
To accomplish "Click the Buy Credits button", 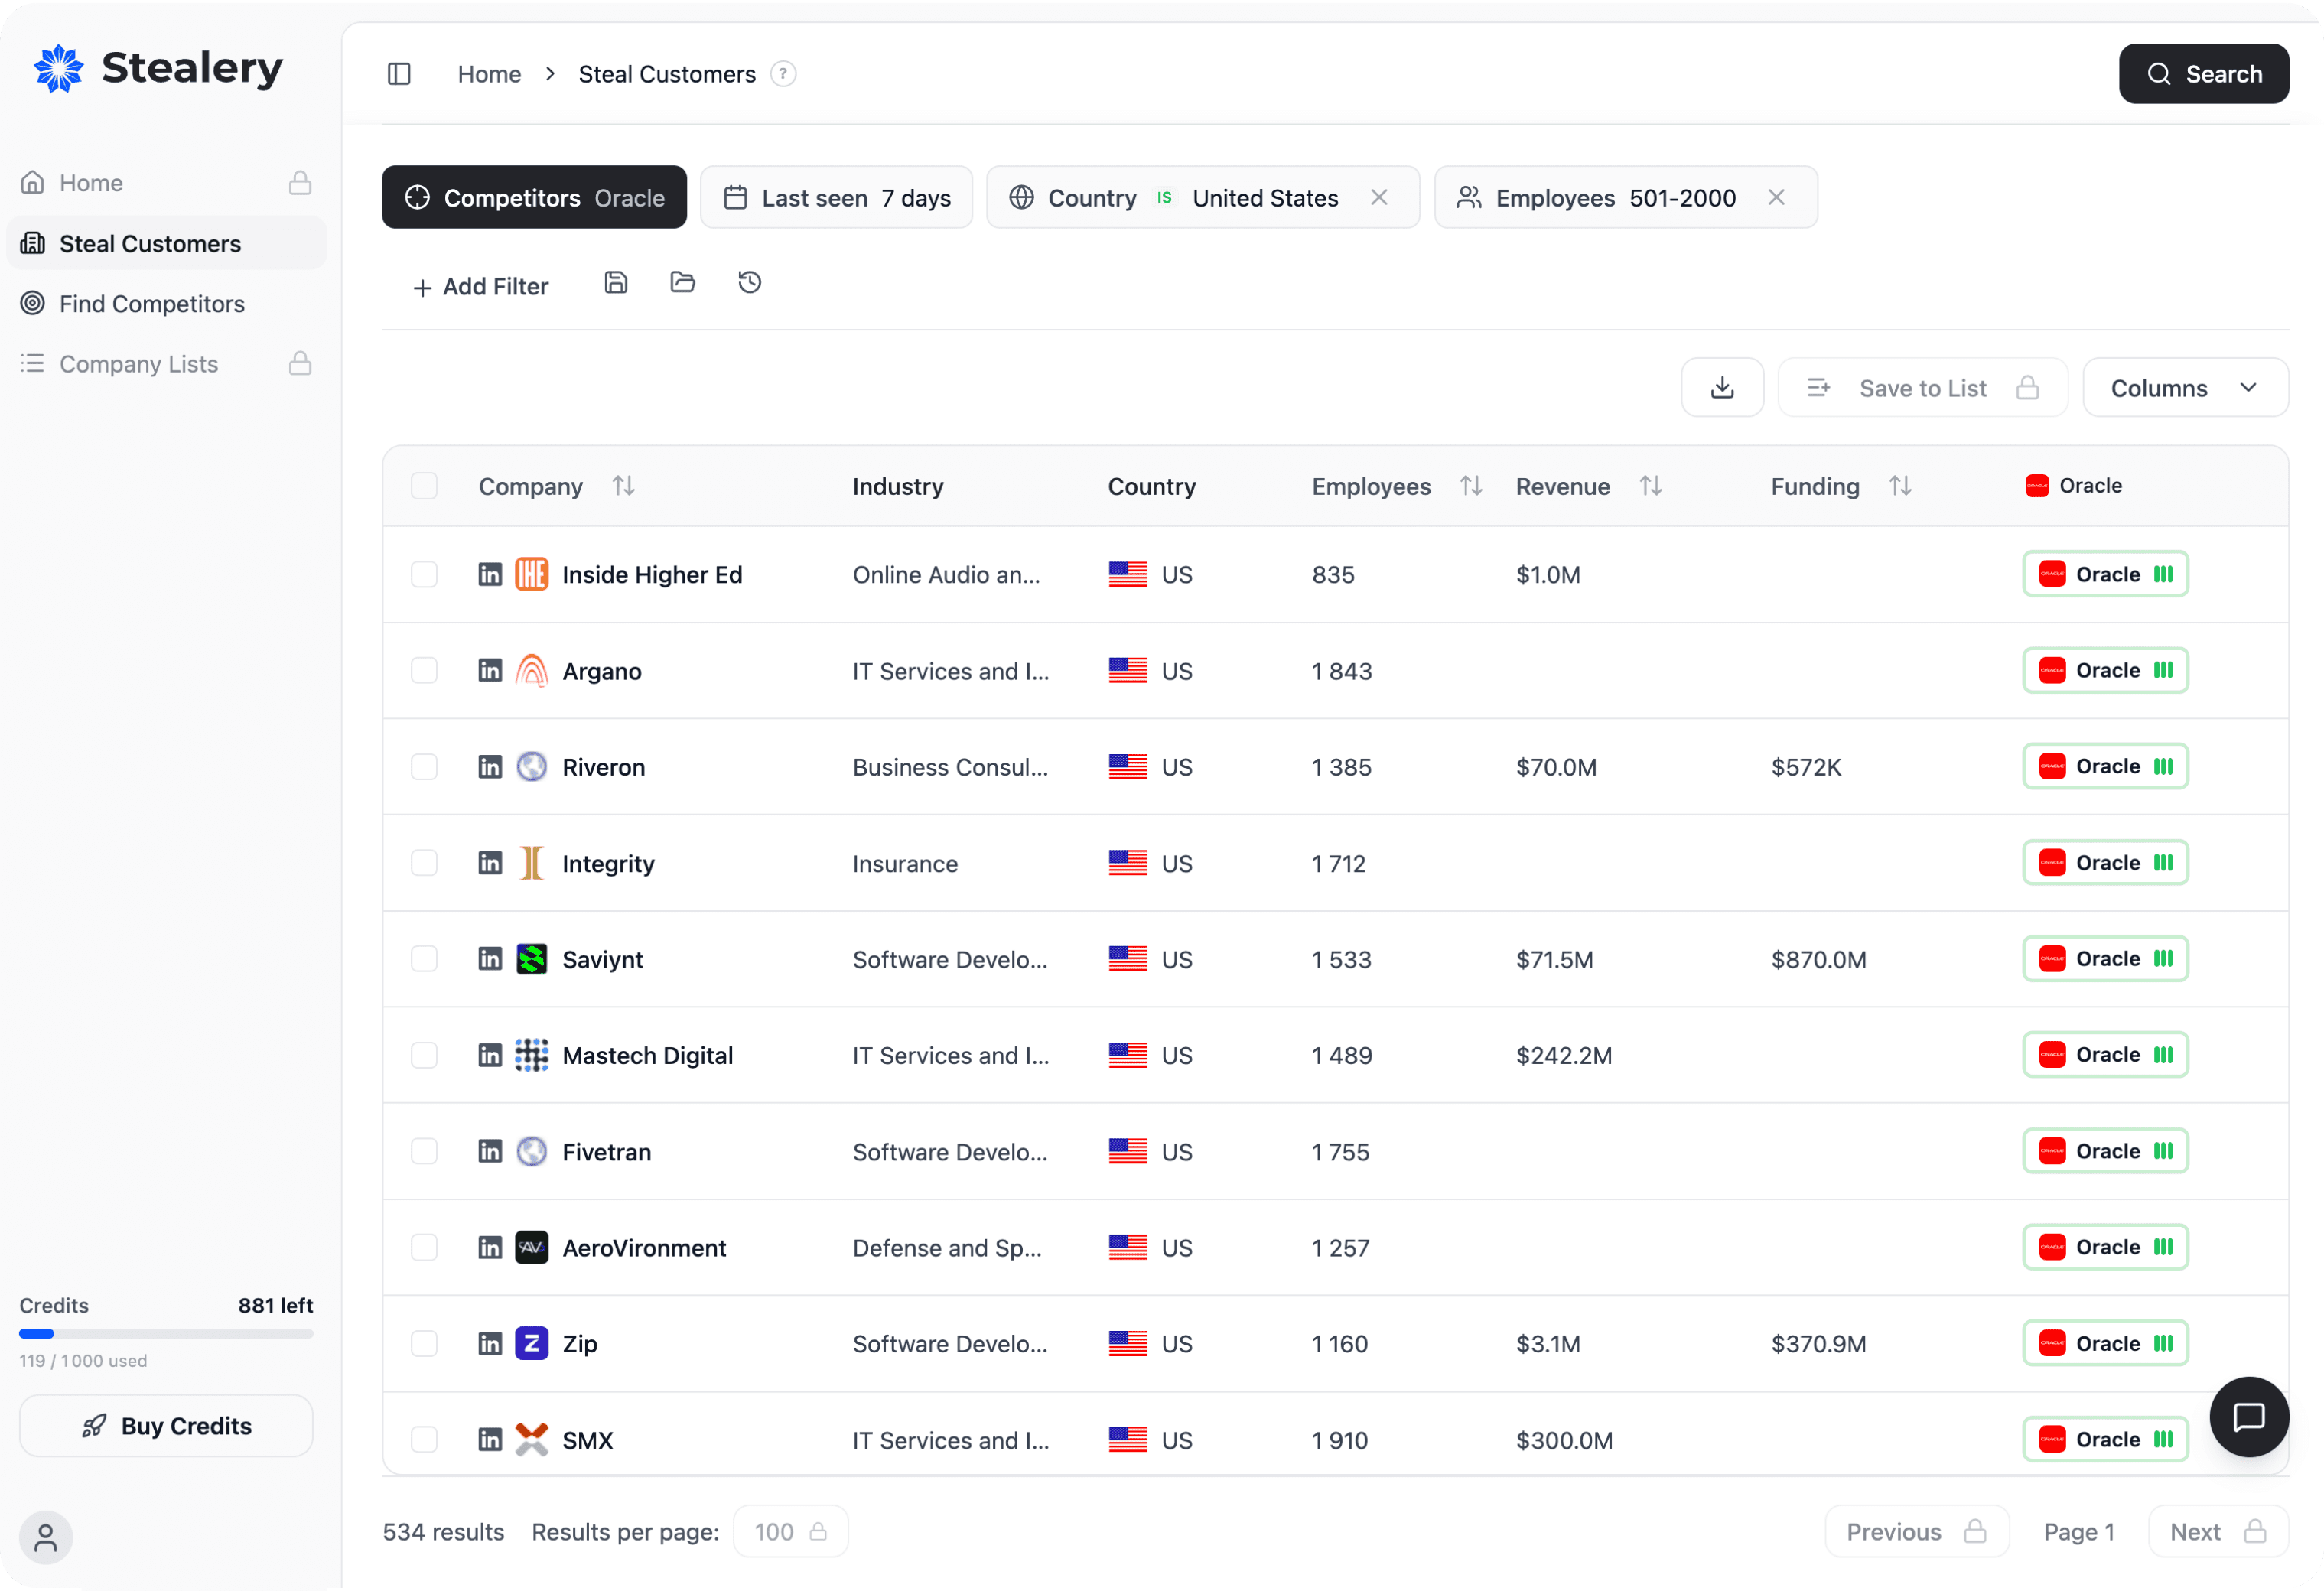I will click(165, 1425).
